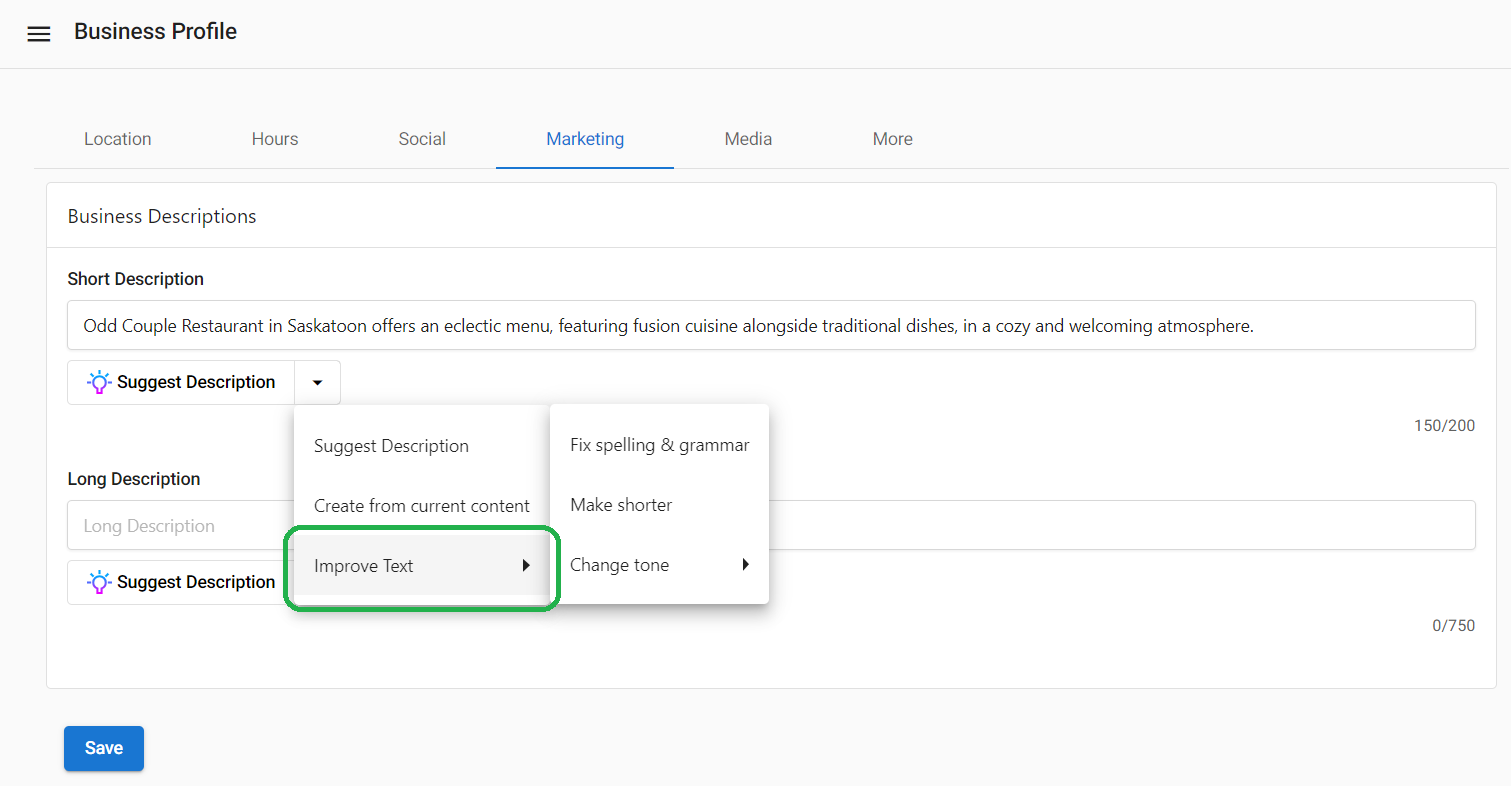Click the lightbulb icon on Short Description suggest button
This screenshot has height=786, width=1511.
(x=98, y=382)
